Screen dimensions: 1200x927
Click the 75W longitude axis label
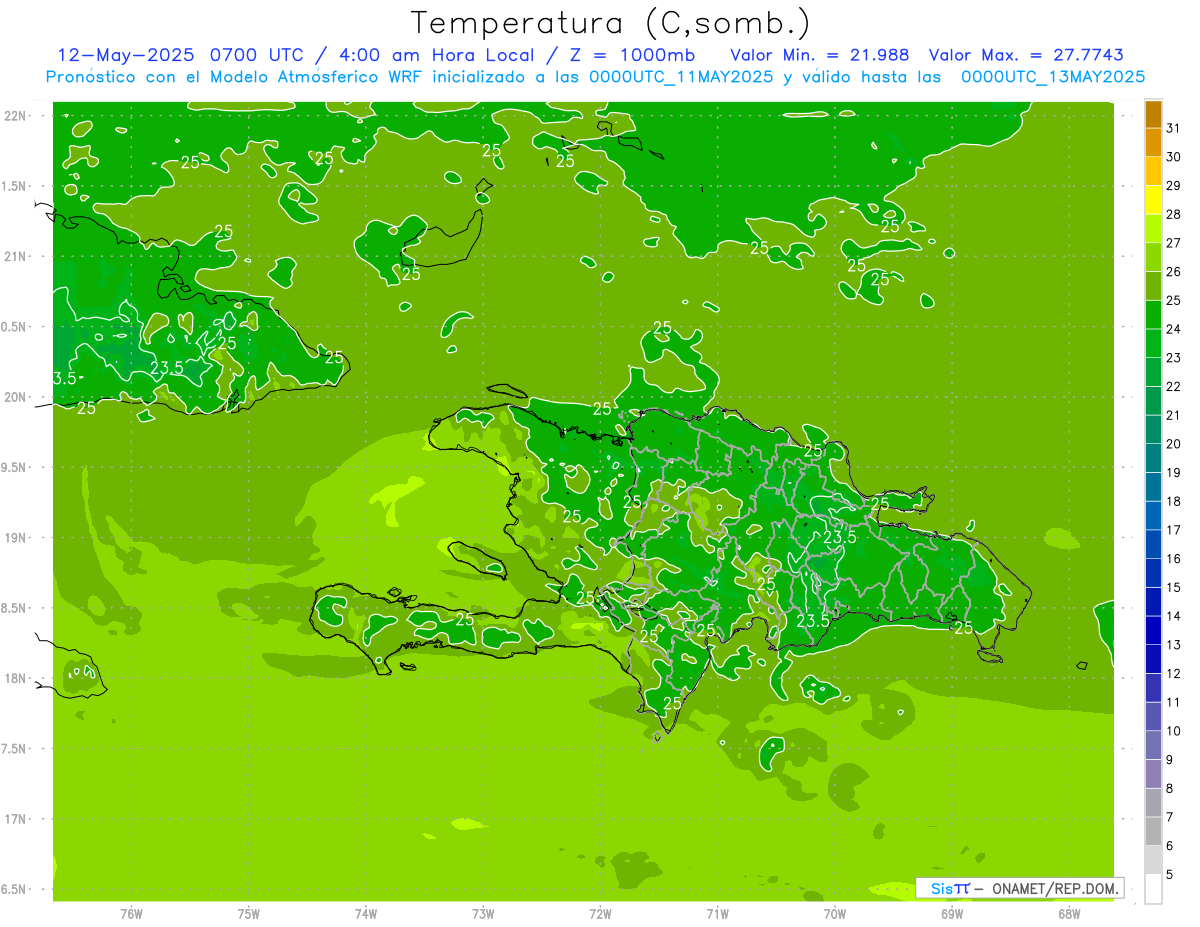click(x=249, y=913)
